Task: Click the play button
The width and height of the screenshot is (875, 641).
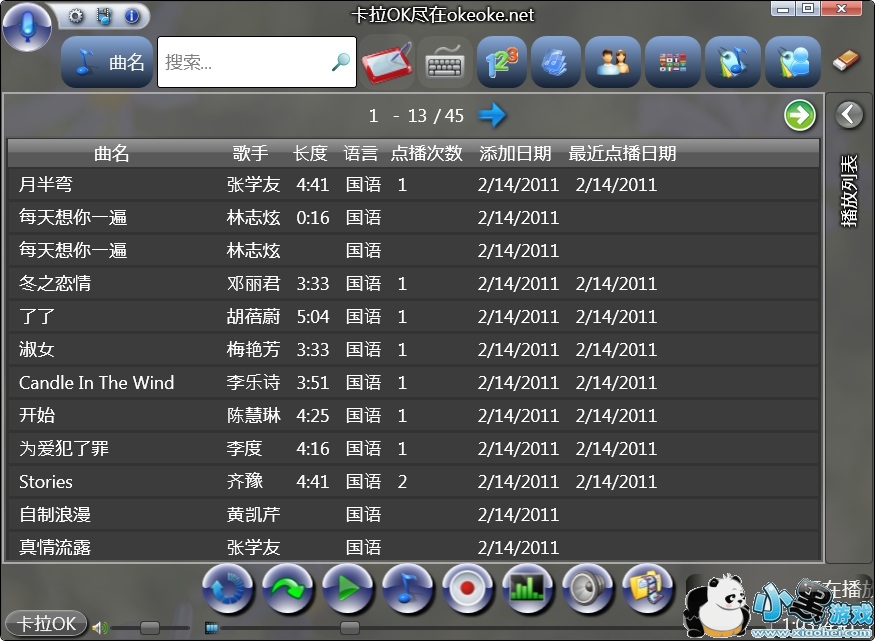Action: coord(348,588)
